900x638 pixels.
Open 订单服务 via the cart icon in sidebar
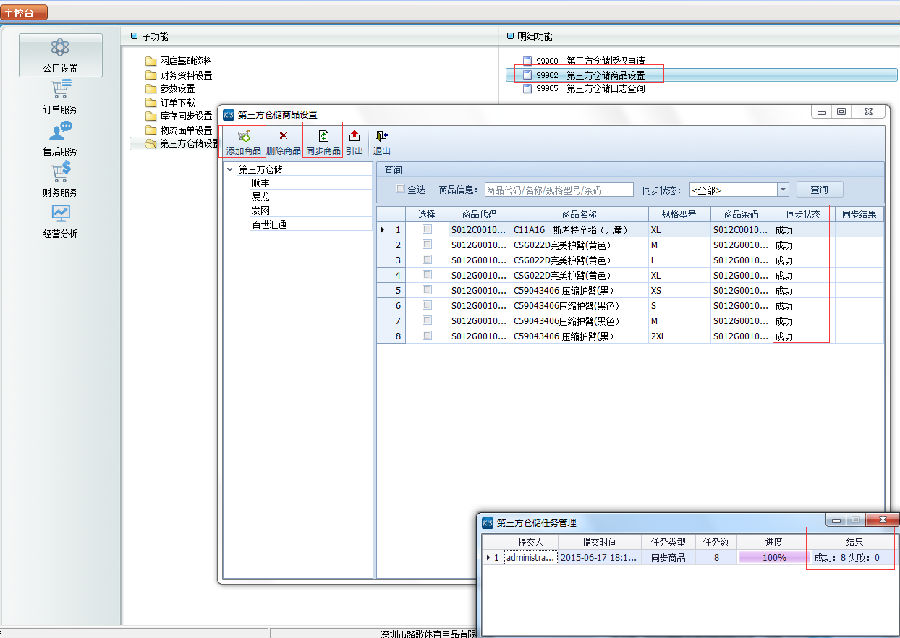pos(61,89)
